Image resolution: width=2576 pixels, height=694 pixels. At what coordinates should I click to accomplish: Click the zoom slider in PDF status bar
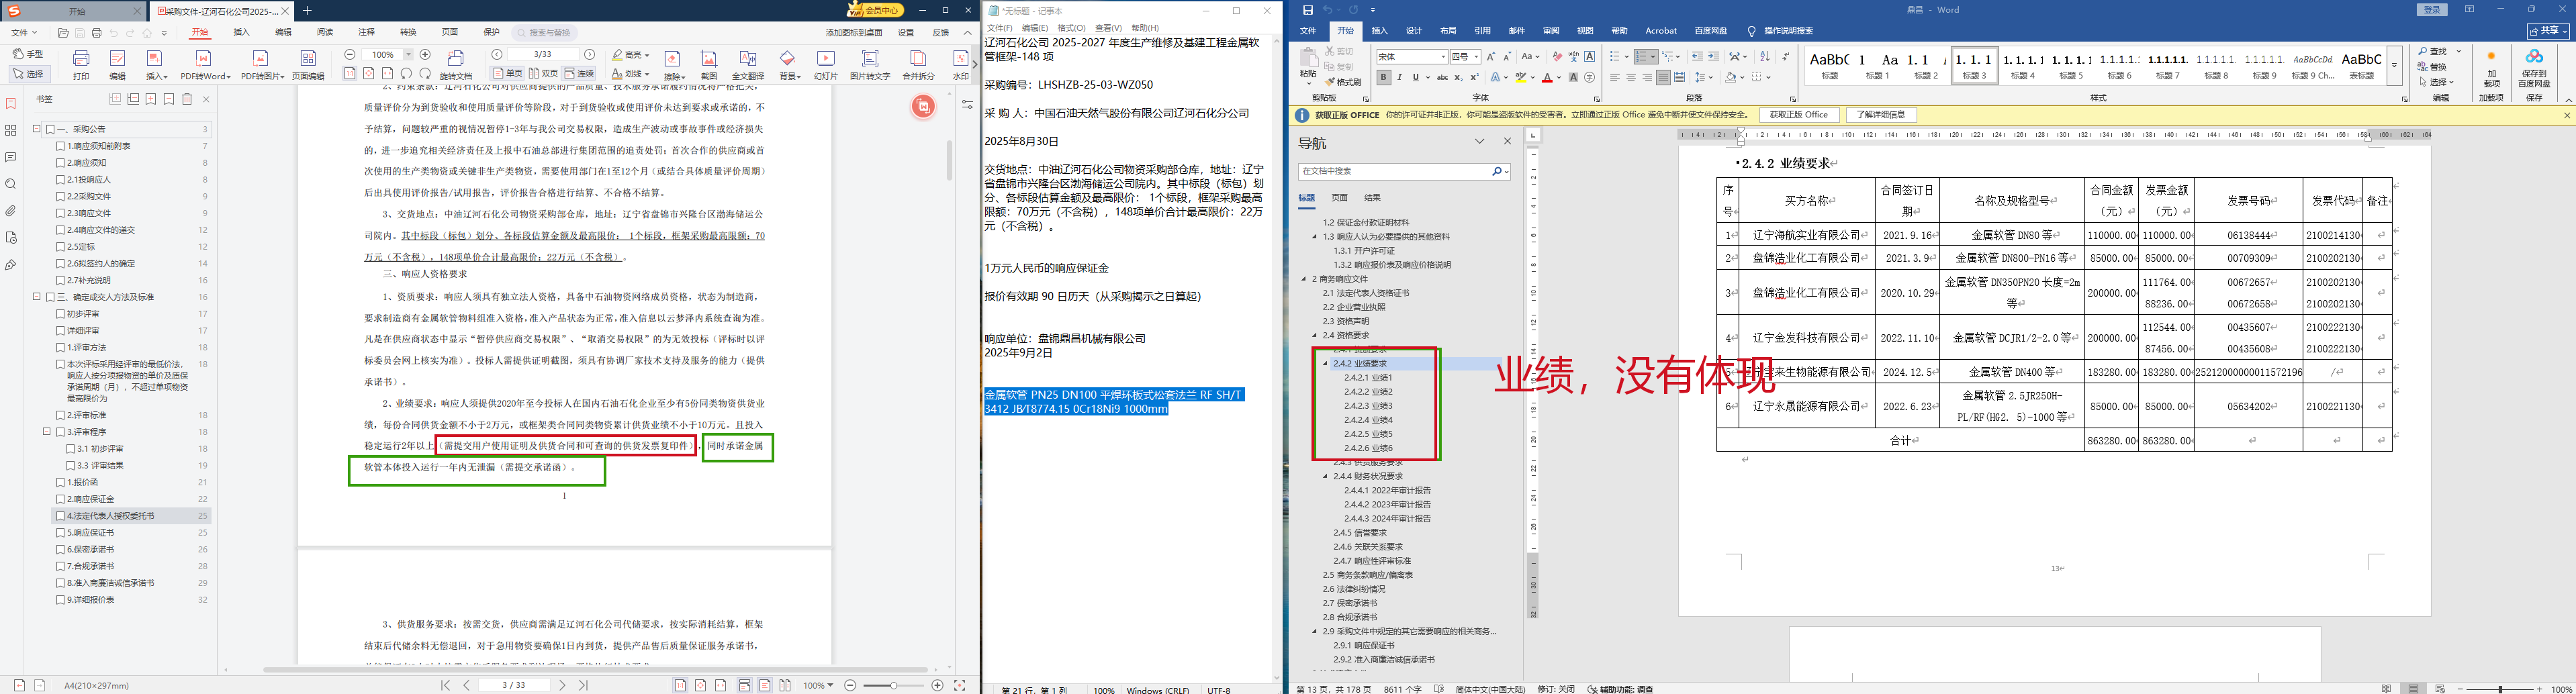tap(893, 685)
